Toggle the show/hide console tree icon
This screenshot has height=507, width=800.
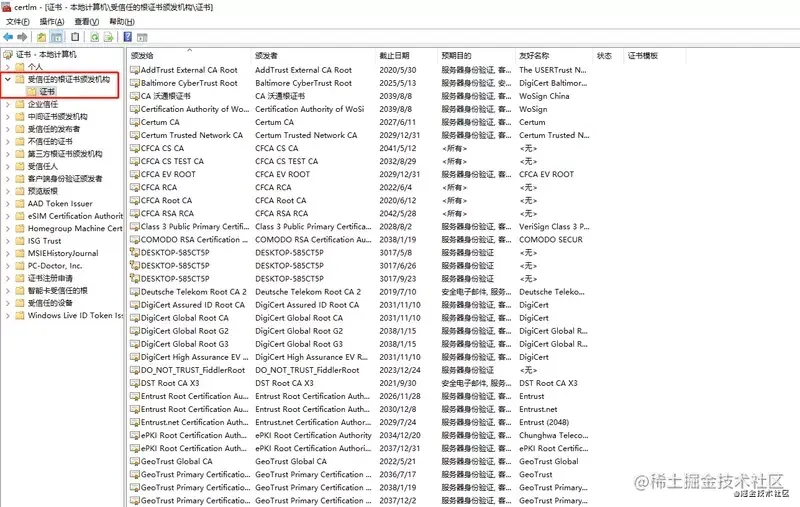pos(57,37)
